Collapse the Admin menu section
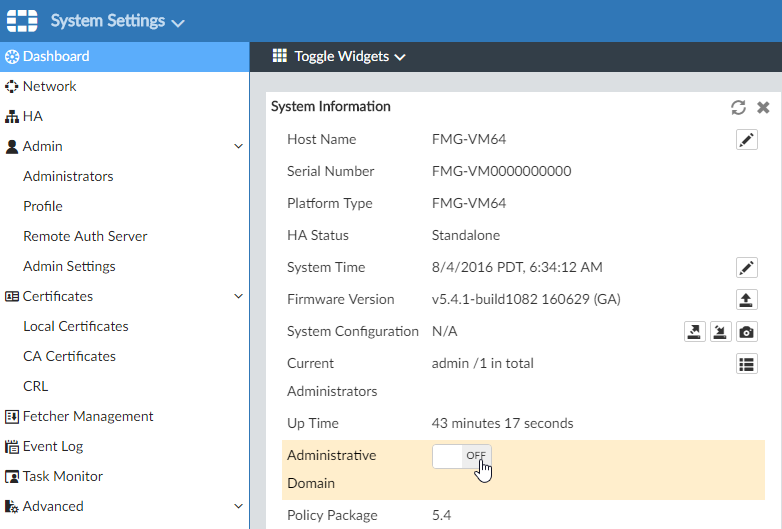Image resolution: width=782 pixels, height=529 pixels. [x=238, y=147]
